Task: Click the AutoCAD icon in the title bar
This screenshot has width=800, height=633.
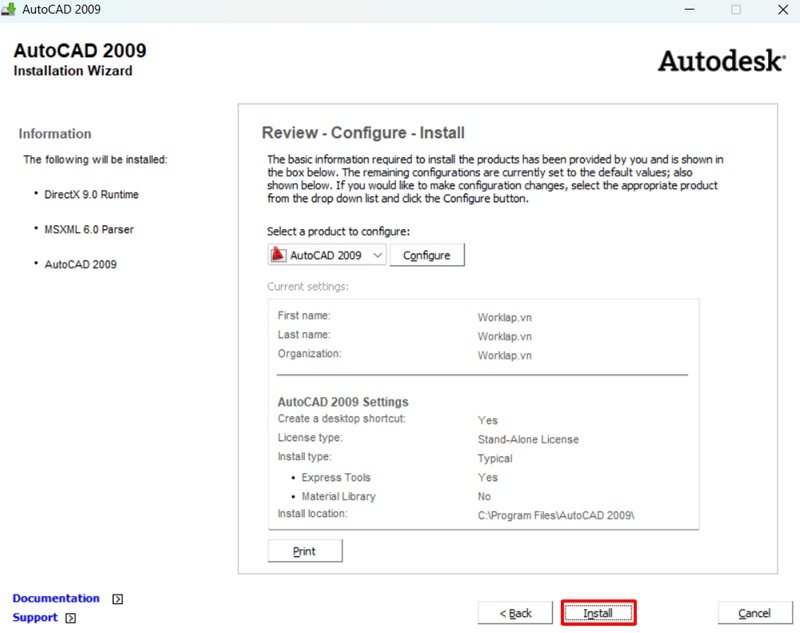Action: point(10,10)
